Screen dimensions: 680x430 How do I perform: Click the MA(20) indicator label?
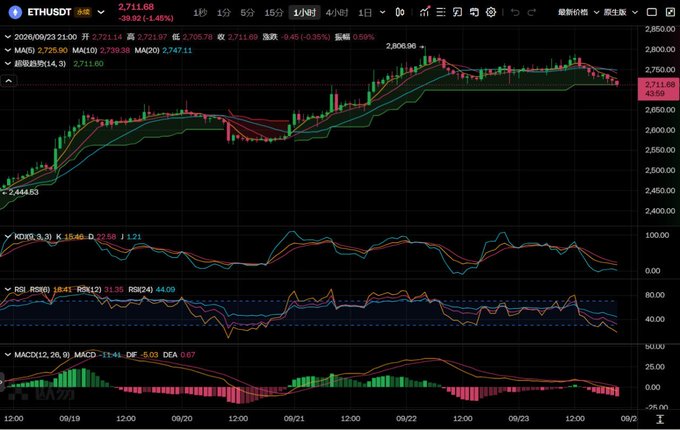pyautogui.click(x=147, y=50)
